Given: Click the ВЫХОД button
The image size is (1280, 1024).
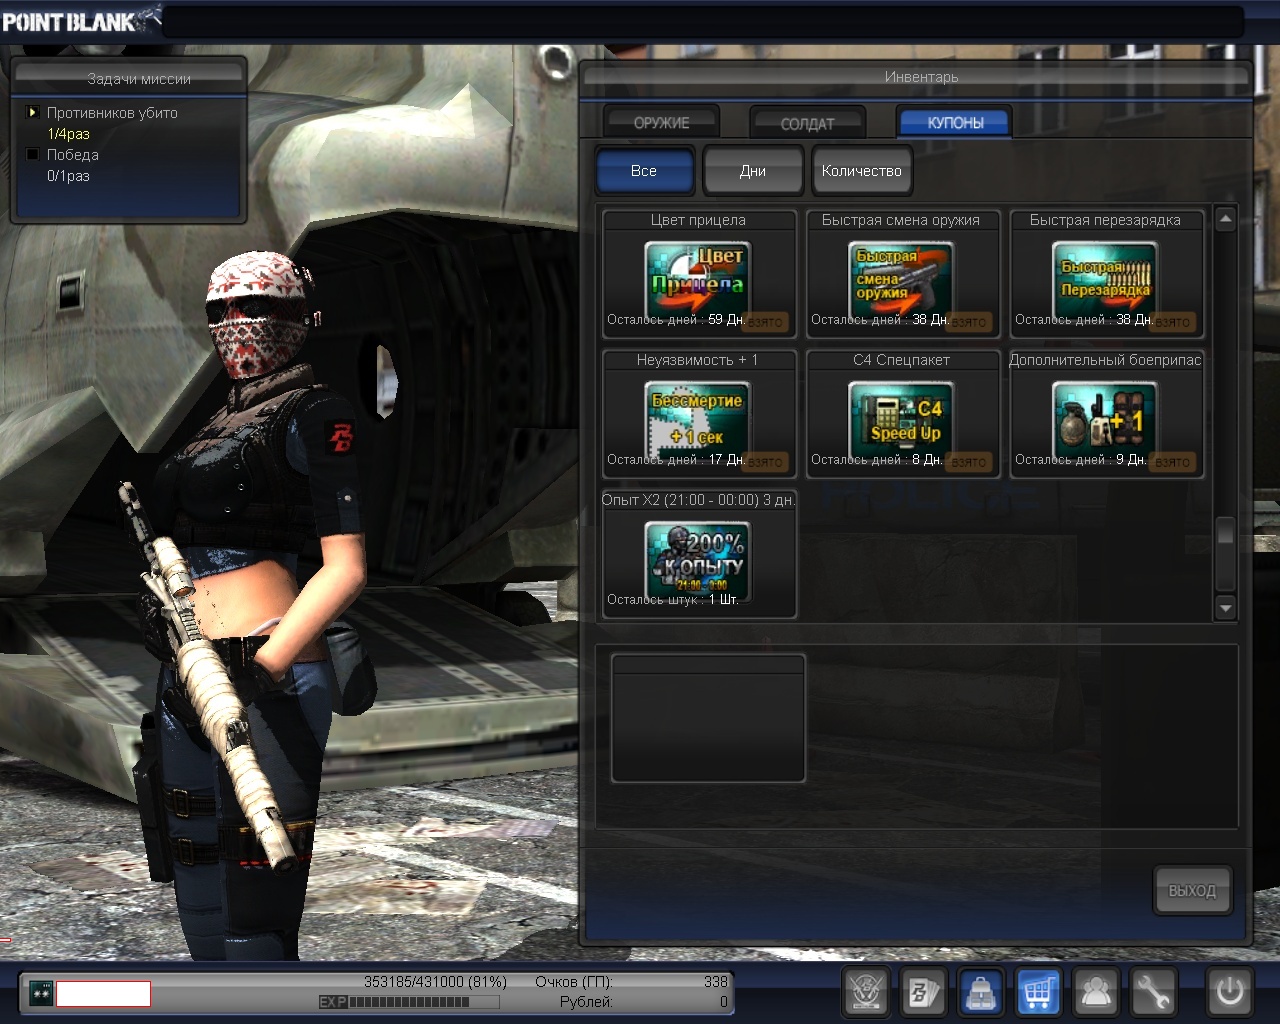Looking at the screenshot, I should pos(1192,890).
